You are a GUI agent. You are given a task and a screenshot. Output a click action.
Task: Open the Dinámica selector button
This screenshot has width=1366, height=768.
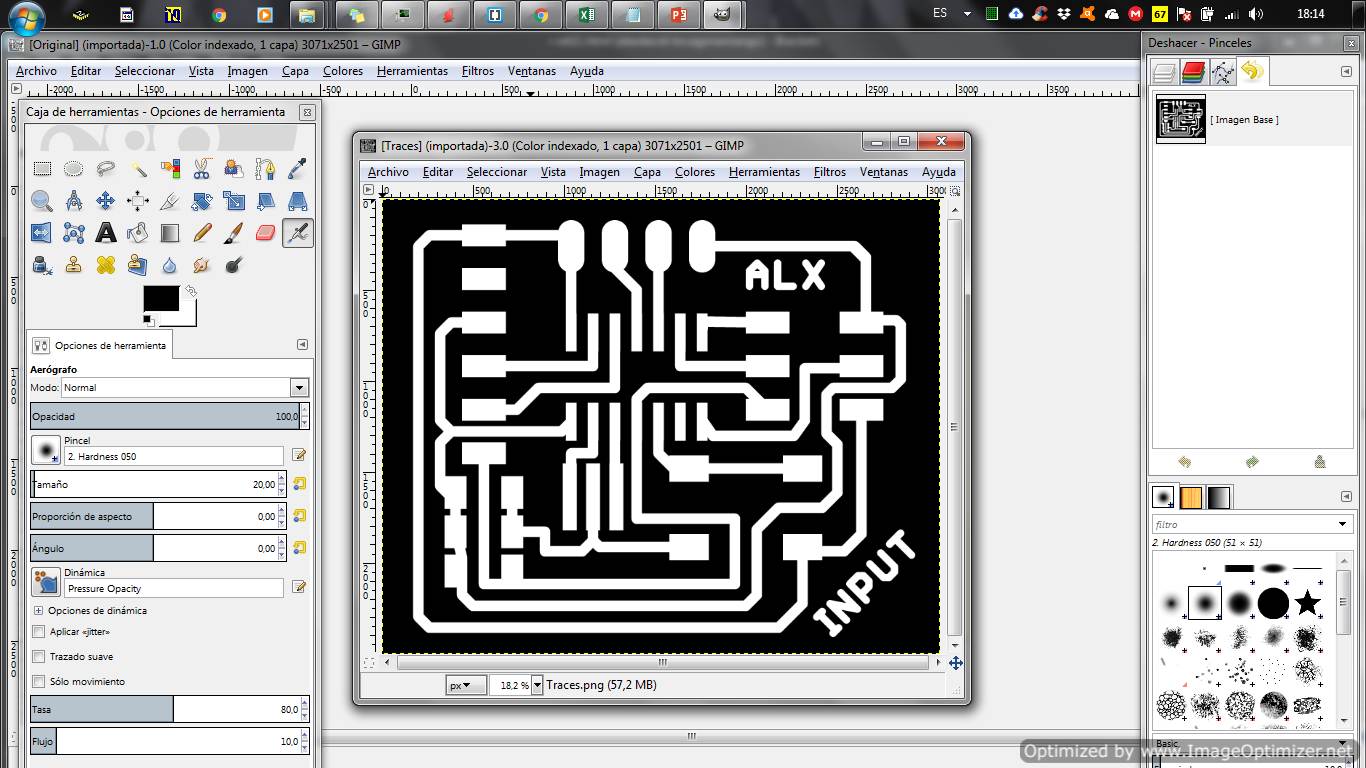(45, 582)
